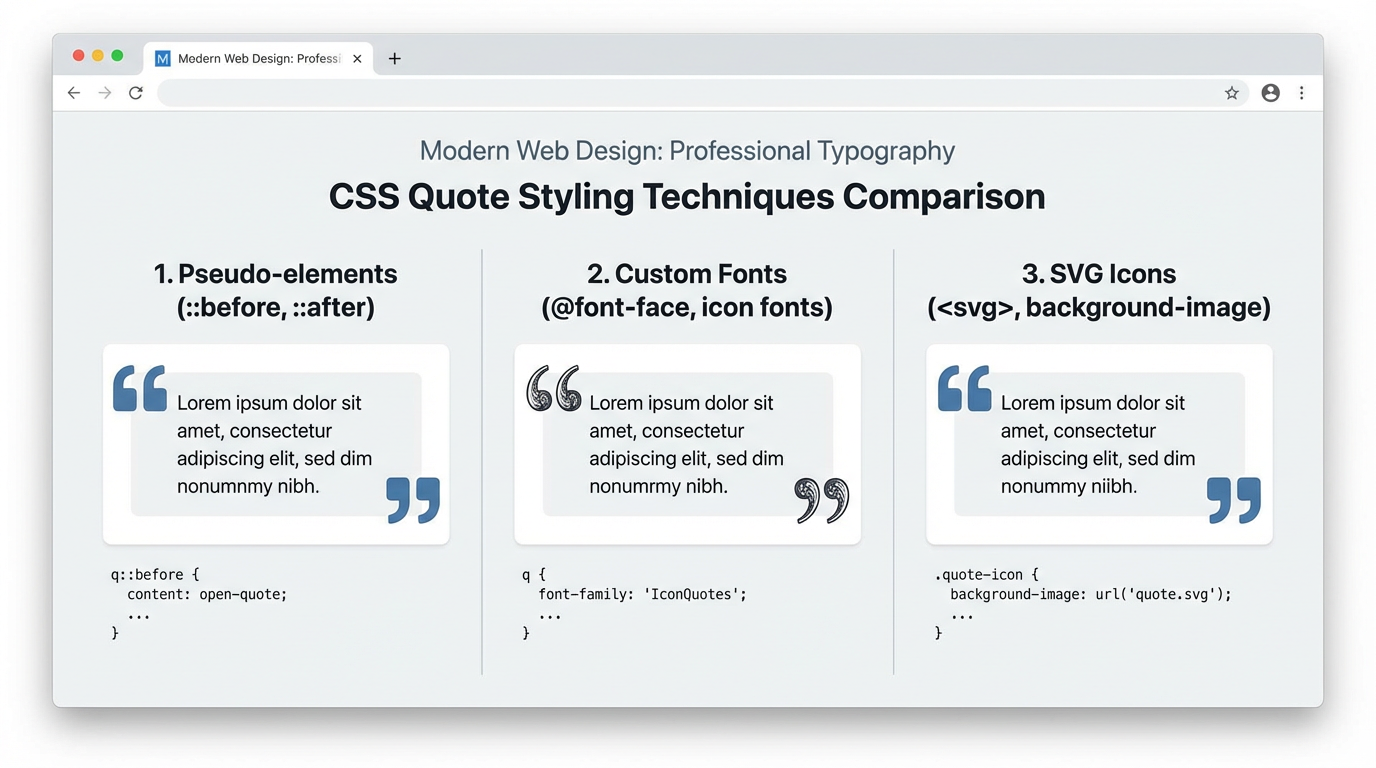Click the CSS Quote Styling Techniques Comparison heading
The height and width of the screenshot is (768, 1376).
pos(687,197)
